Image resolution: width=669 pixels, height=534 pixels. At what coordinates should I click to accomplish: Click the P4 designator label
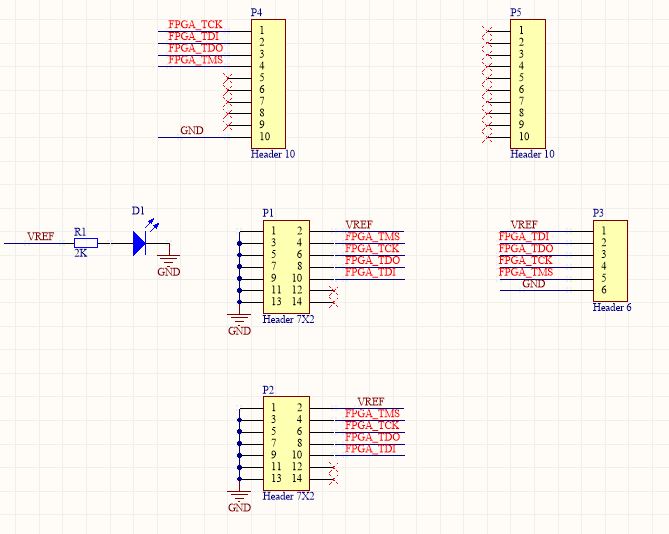256,12
